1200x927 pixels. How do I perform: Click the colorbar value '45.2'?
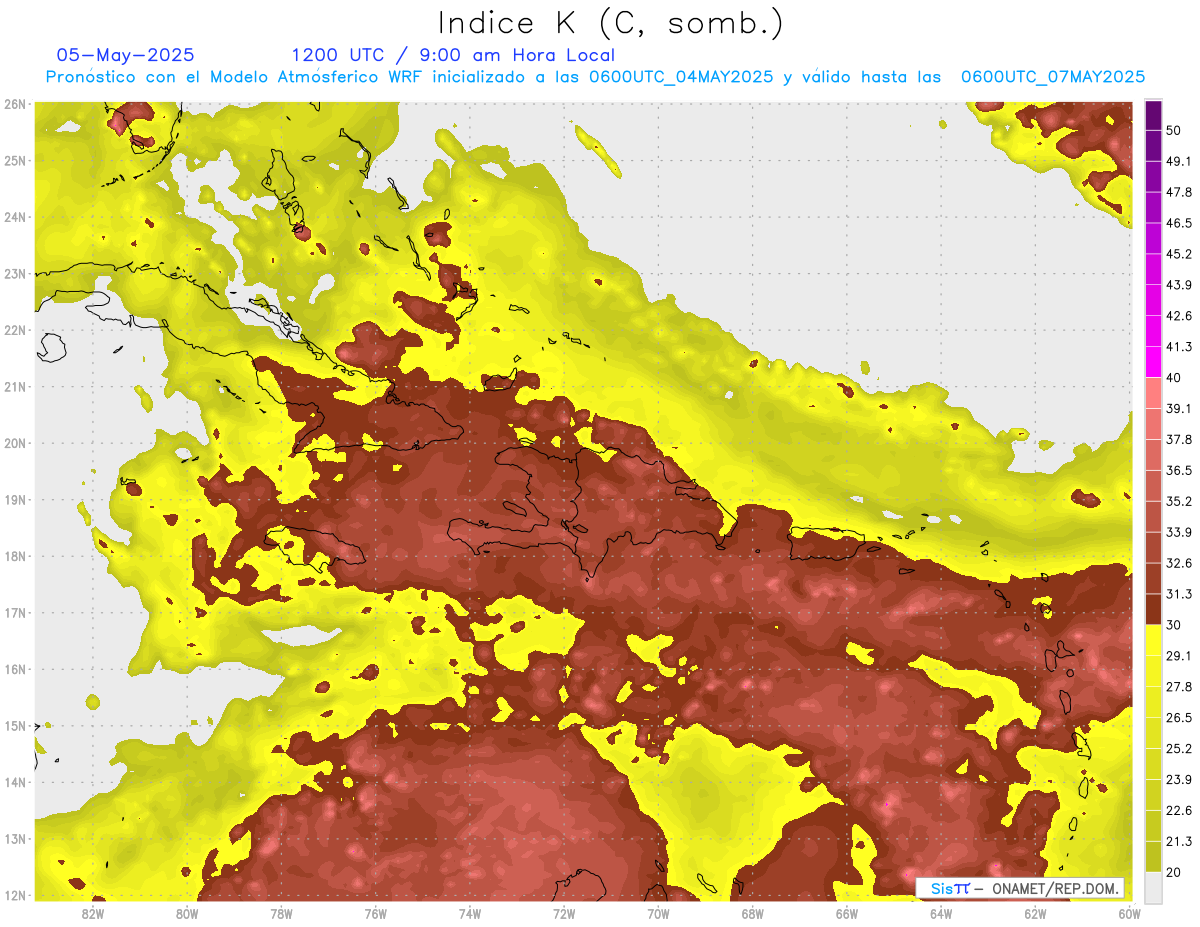click(1179, 254)
